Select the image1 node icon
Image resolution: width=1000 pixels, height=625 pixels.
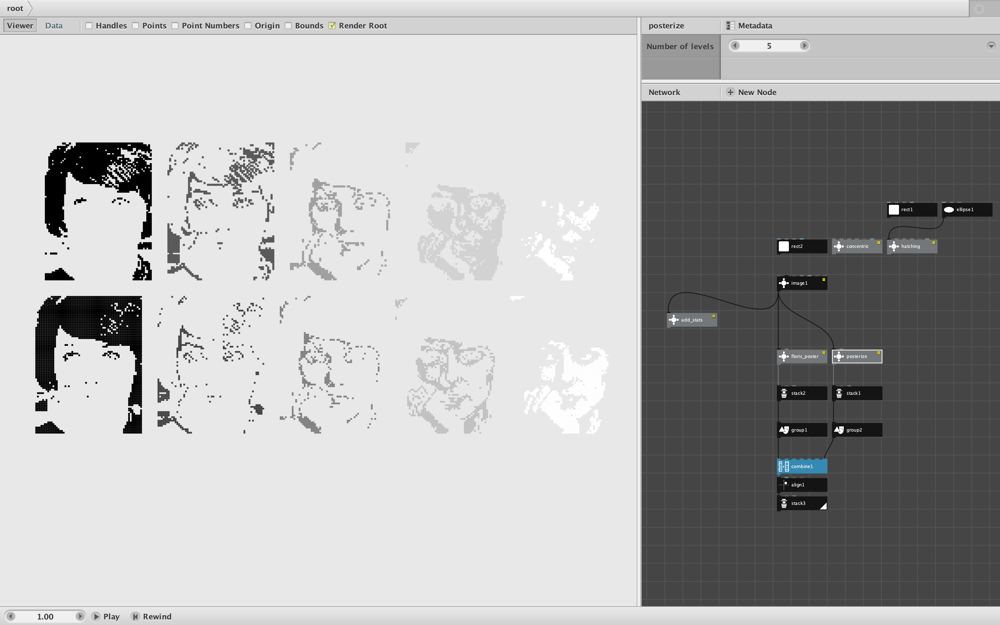point(784,283)
